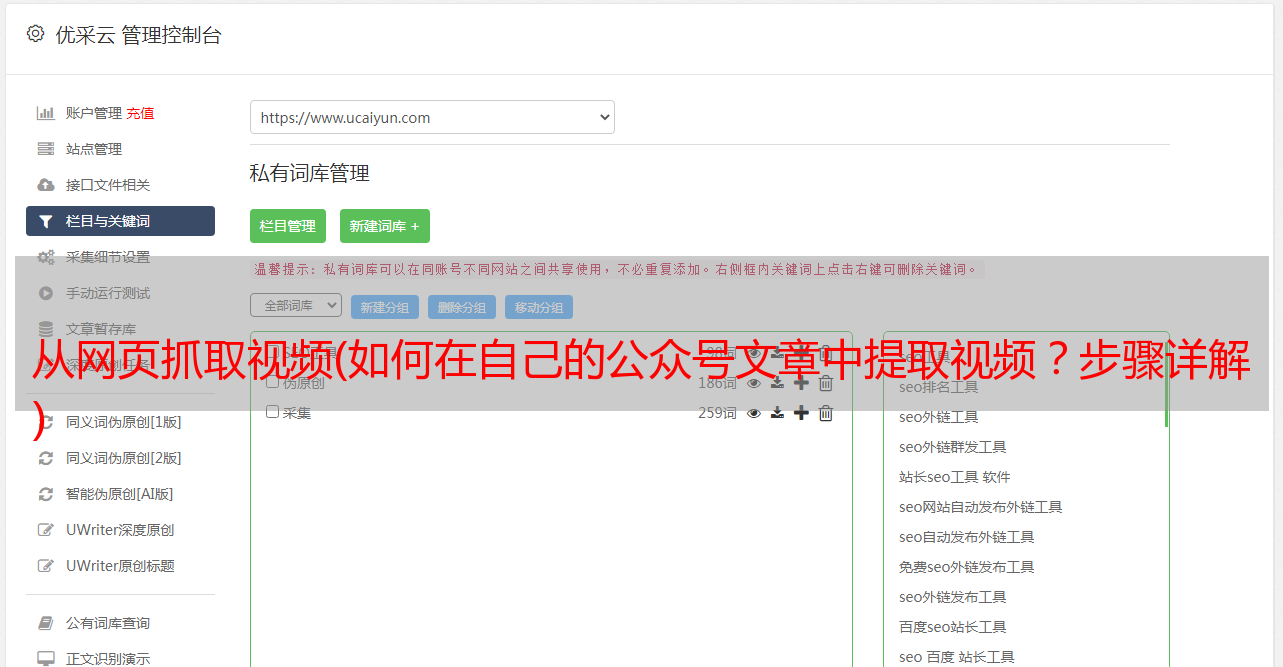Open the 全部词库 dropdown
Viewport: 1283px width, 667px height.
tap(296, 305)
